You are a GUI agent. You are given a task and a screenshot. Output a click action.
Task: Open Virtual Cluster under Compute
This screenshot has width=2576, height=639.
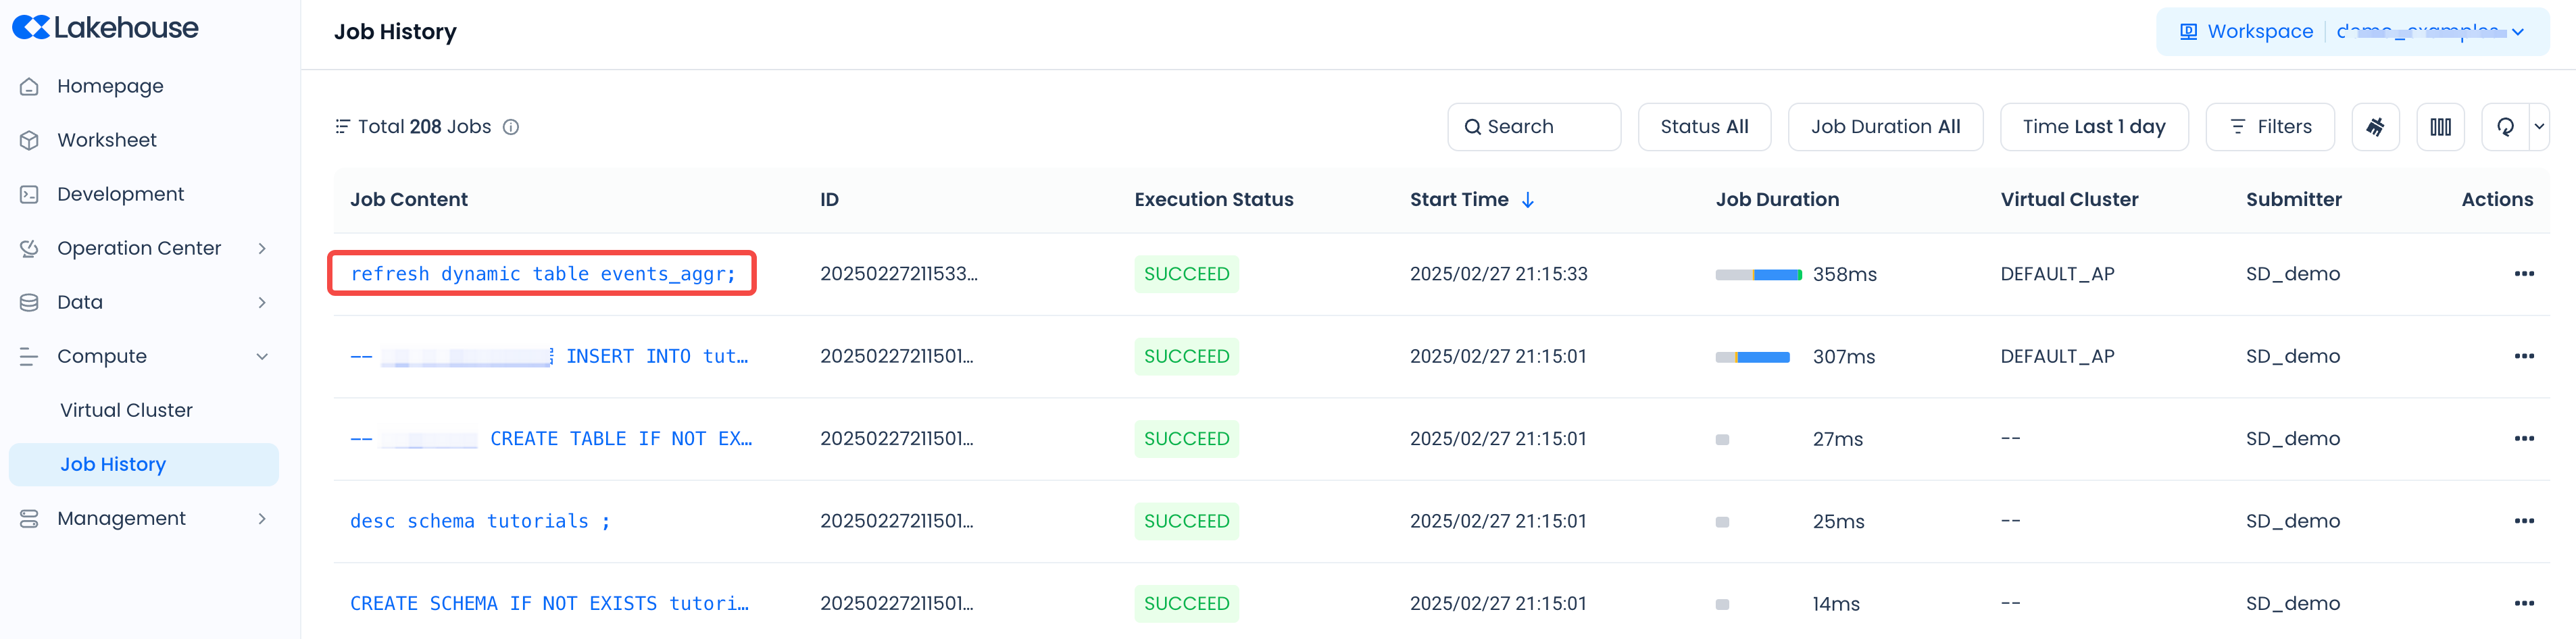[x=126, y=410]
